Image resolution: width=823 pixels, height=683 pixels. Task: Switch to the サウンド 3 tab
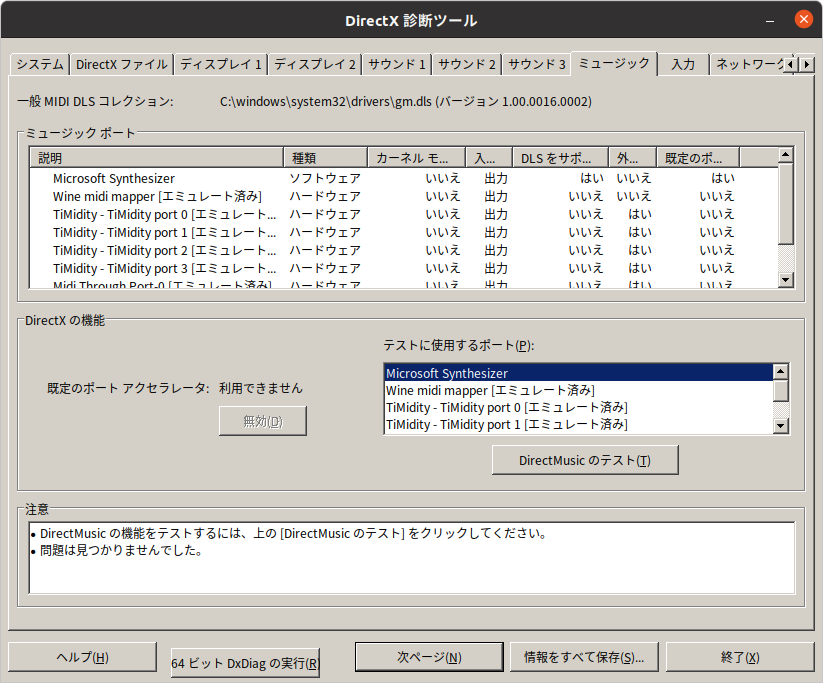click(x=536, y=65)
